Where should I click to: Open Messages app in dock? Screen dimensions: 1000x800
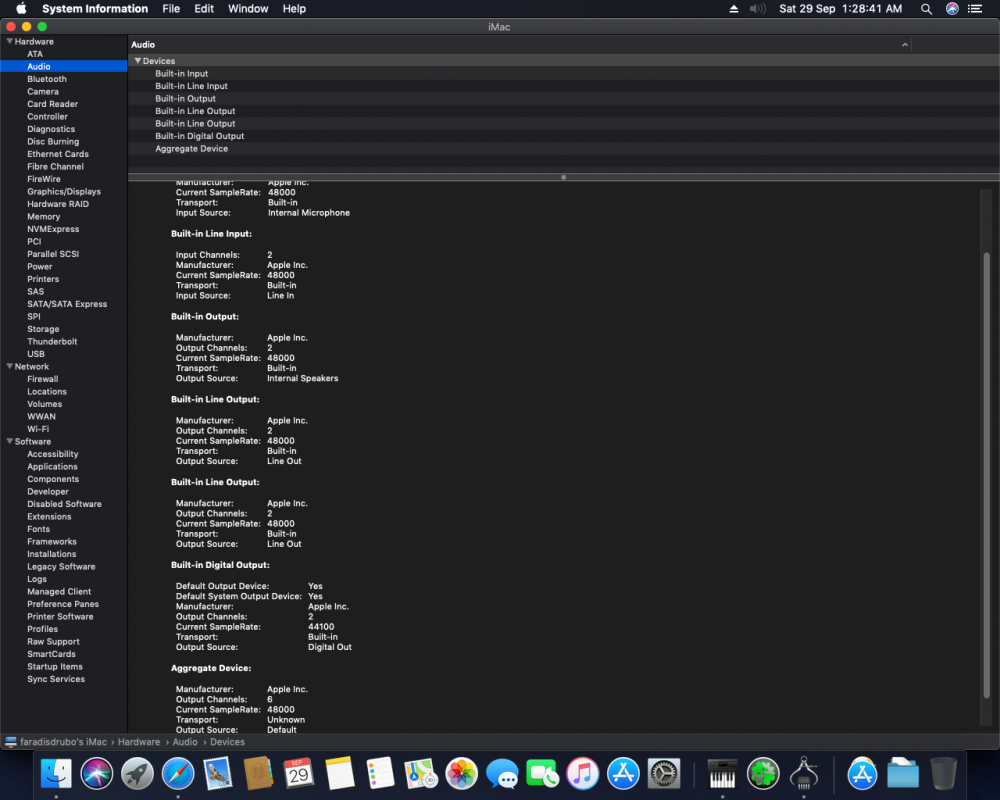(x=502, y=774)
